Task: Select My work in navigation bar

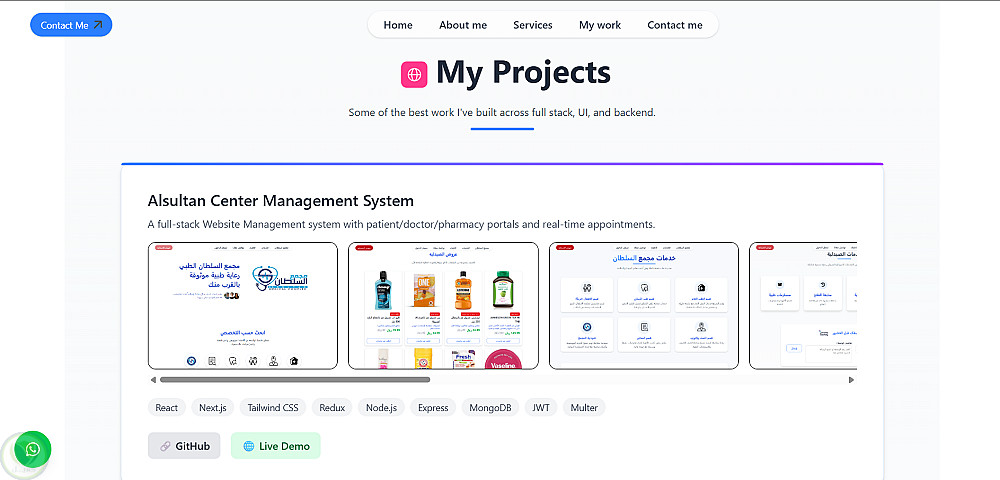Action: [600, 25]
